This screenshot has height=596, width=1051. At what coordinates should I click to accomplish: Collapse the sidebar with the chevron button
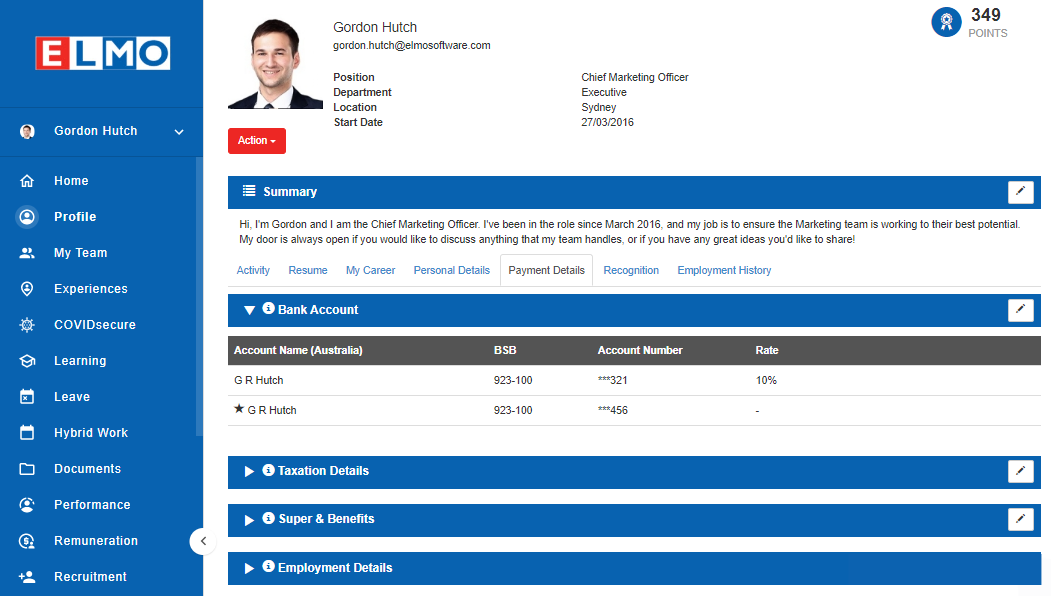(x=203, y=541)
